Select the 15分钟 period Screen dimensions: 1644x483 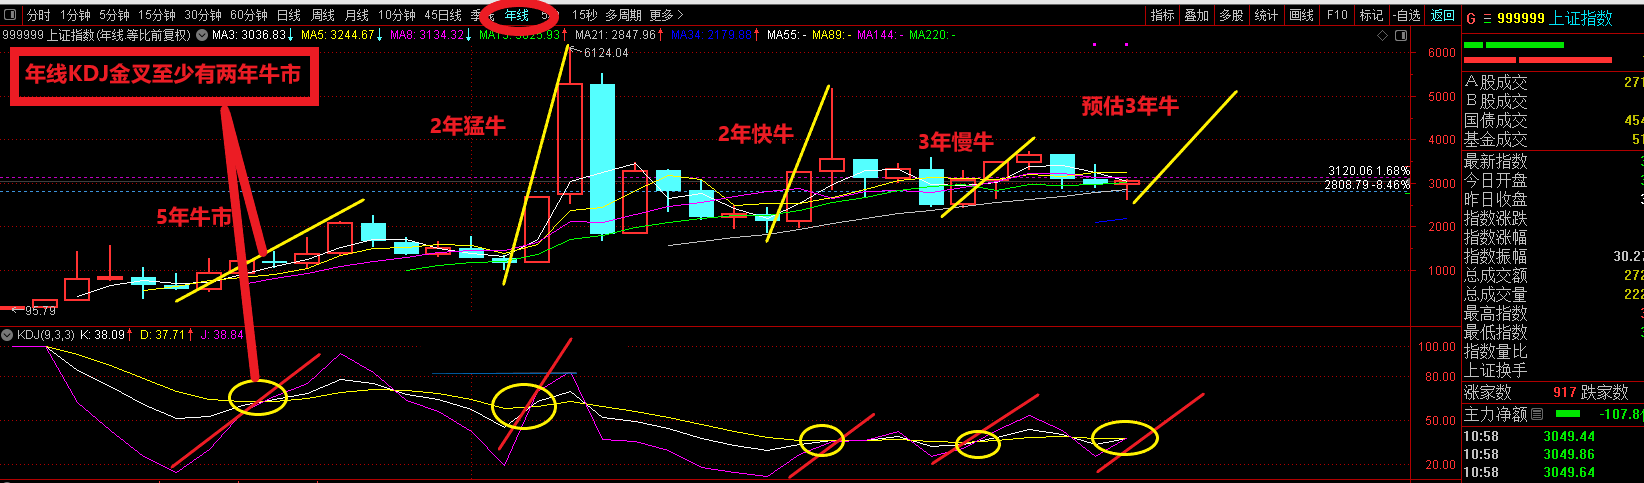156,15
